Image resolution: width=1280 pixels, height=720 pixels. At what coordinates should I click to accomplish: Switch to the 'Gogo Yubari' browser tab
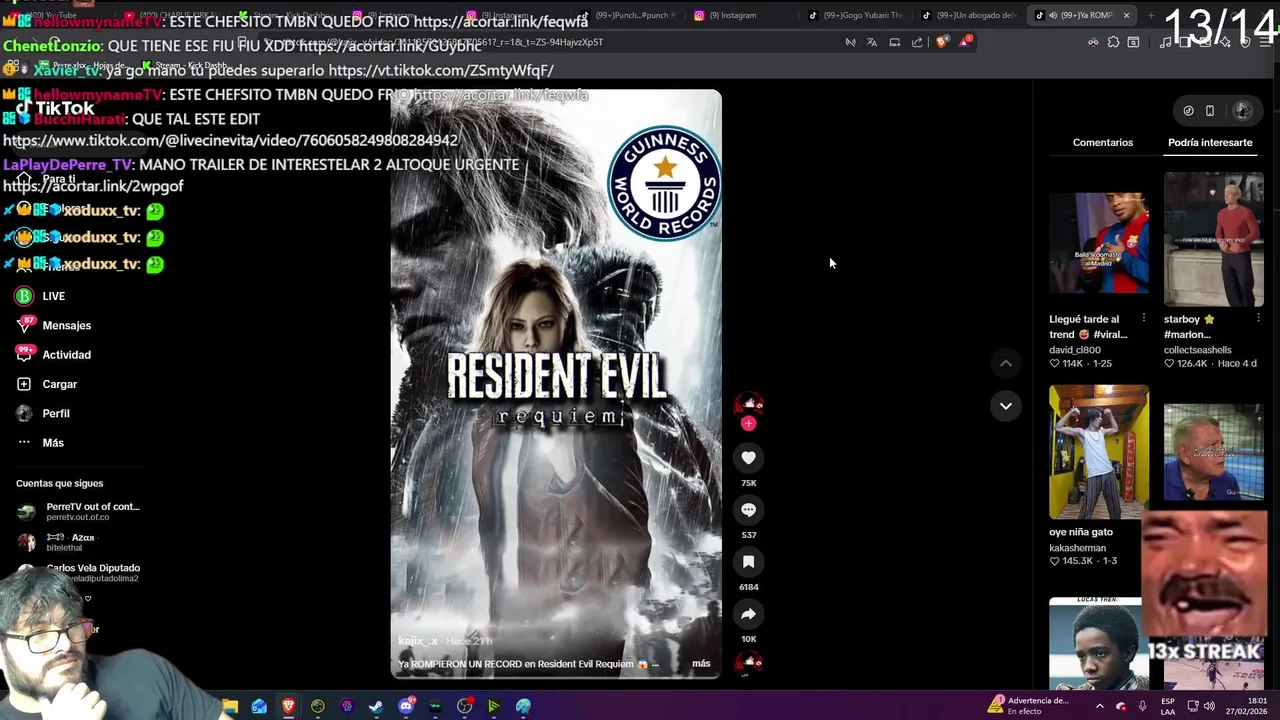855,15
